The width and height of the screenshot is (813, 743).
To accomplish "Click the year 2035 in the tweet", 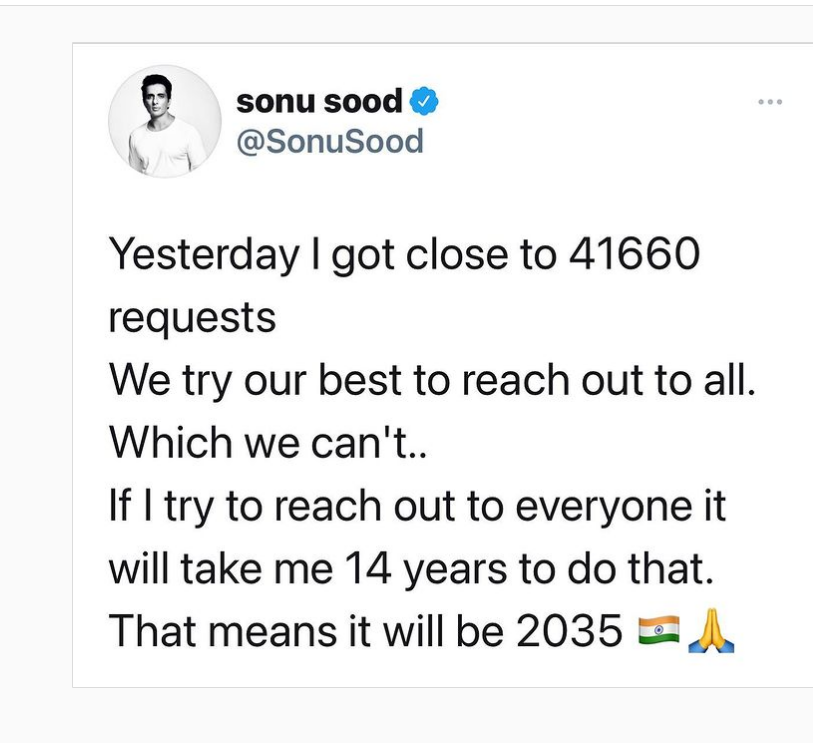I will [569, 631].
